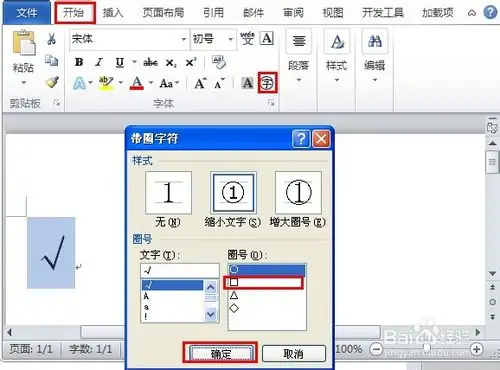This screenshot has width=500, height=370.
Task: Apply subscript formatting
Action: [171, 63]
